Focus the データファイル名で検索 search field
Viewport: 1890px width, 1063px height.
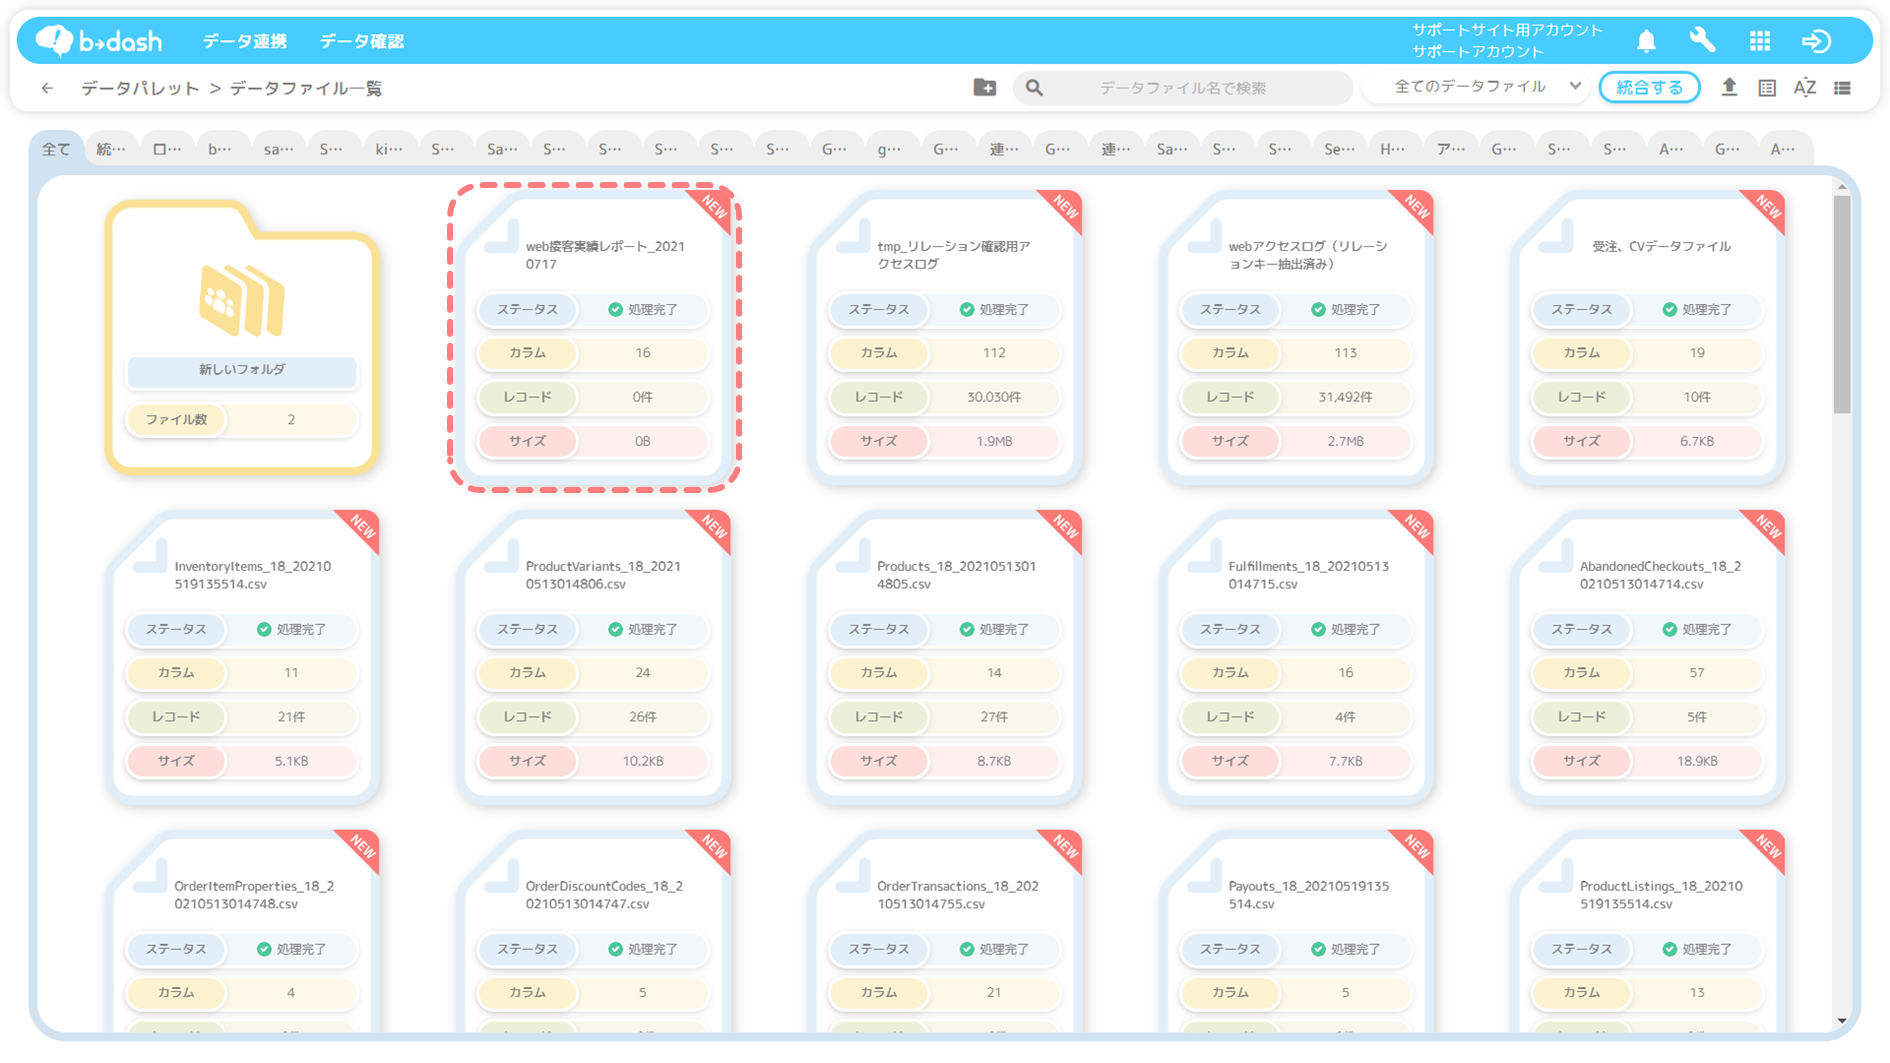click(1184, 88)
